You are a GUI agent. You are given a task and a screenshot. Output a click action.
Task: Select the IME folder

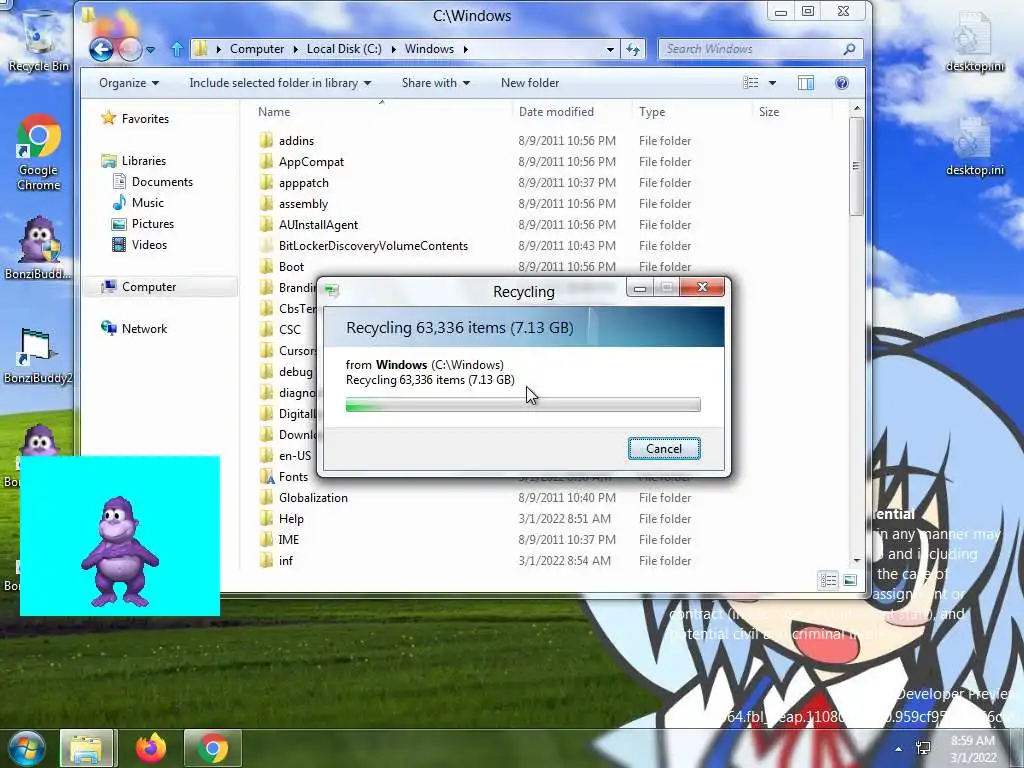coord(289,539)
